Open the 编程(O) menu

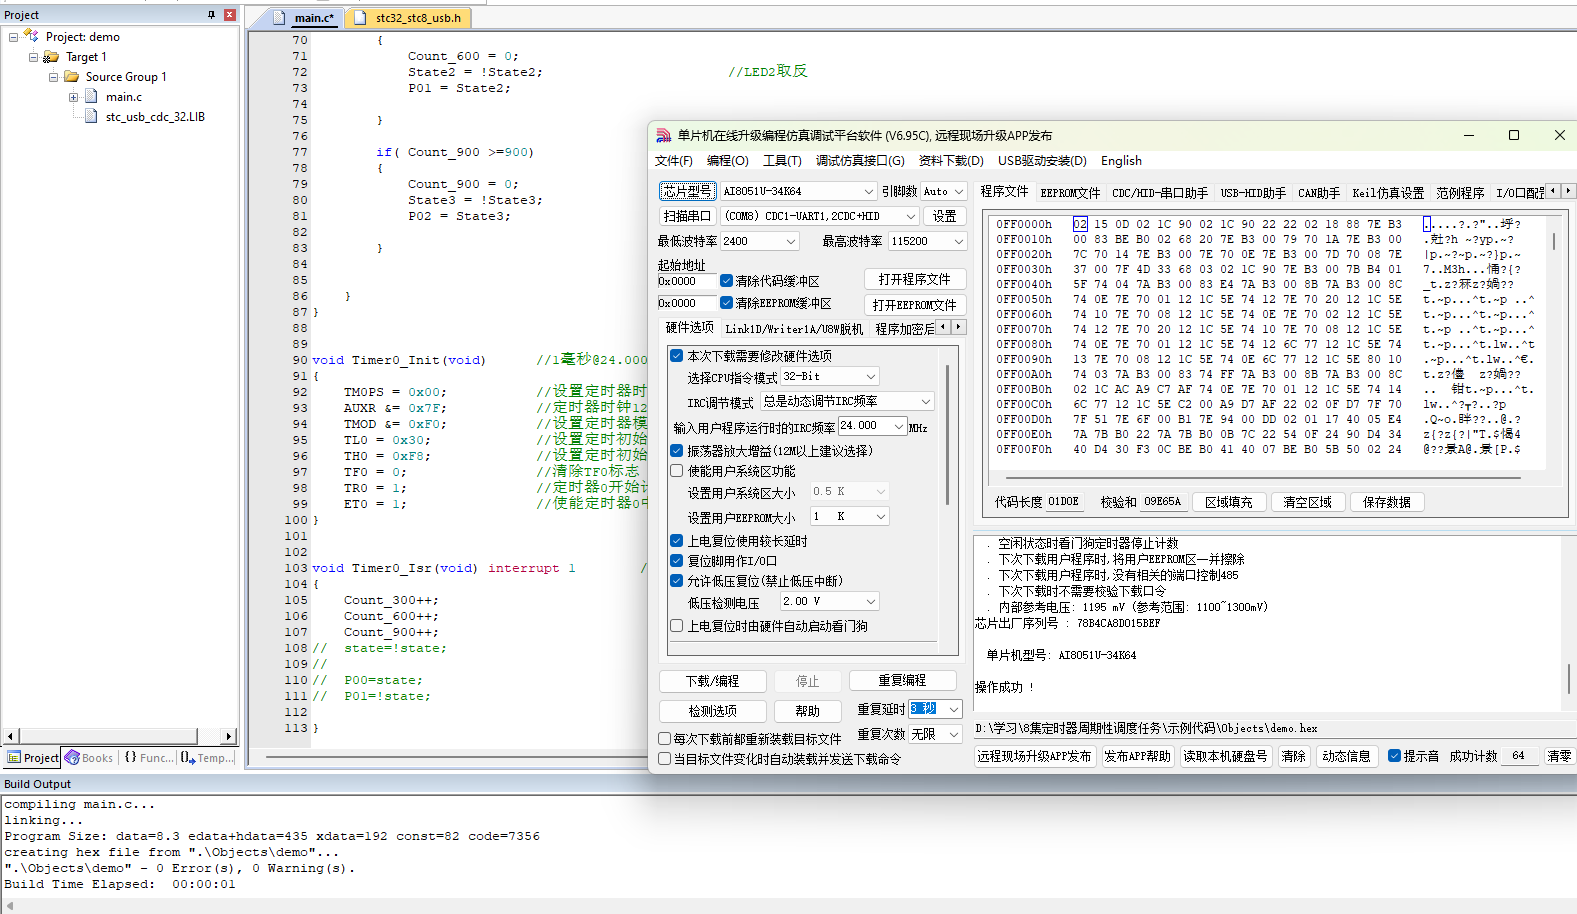[x=727, y=160]
